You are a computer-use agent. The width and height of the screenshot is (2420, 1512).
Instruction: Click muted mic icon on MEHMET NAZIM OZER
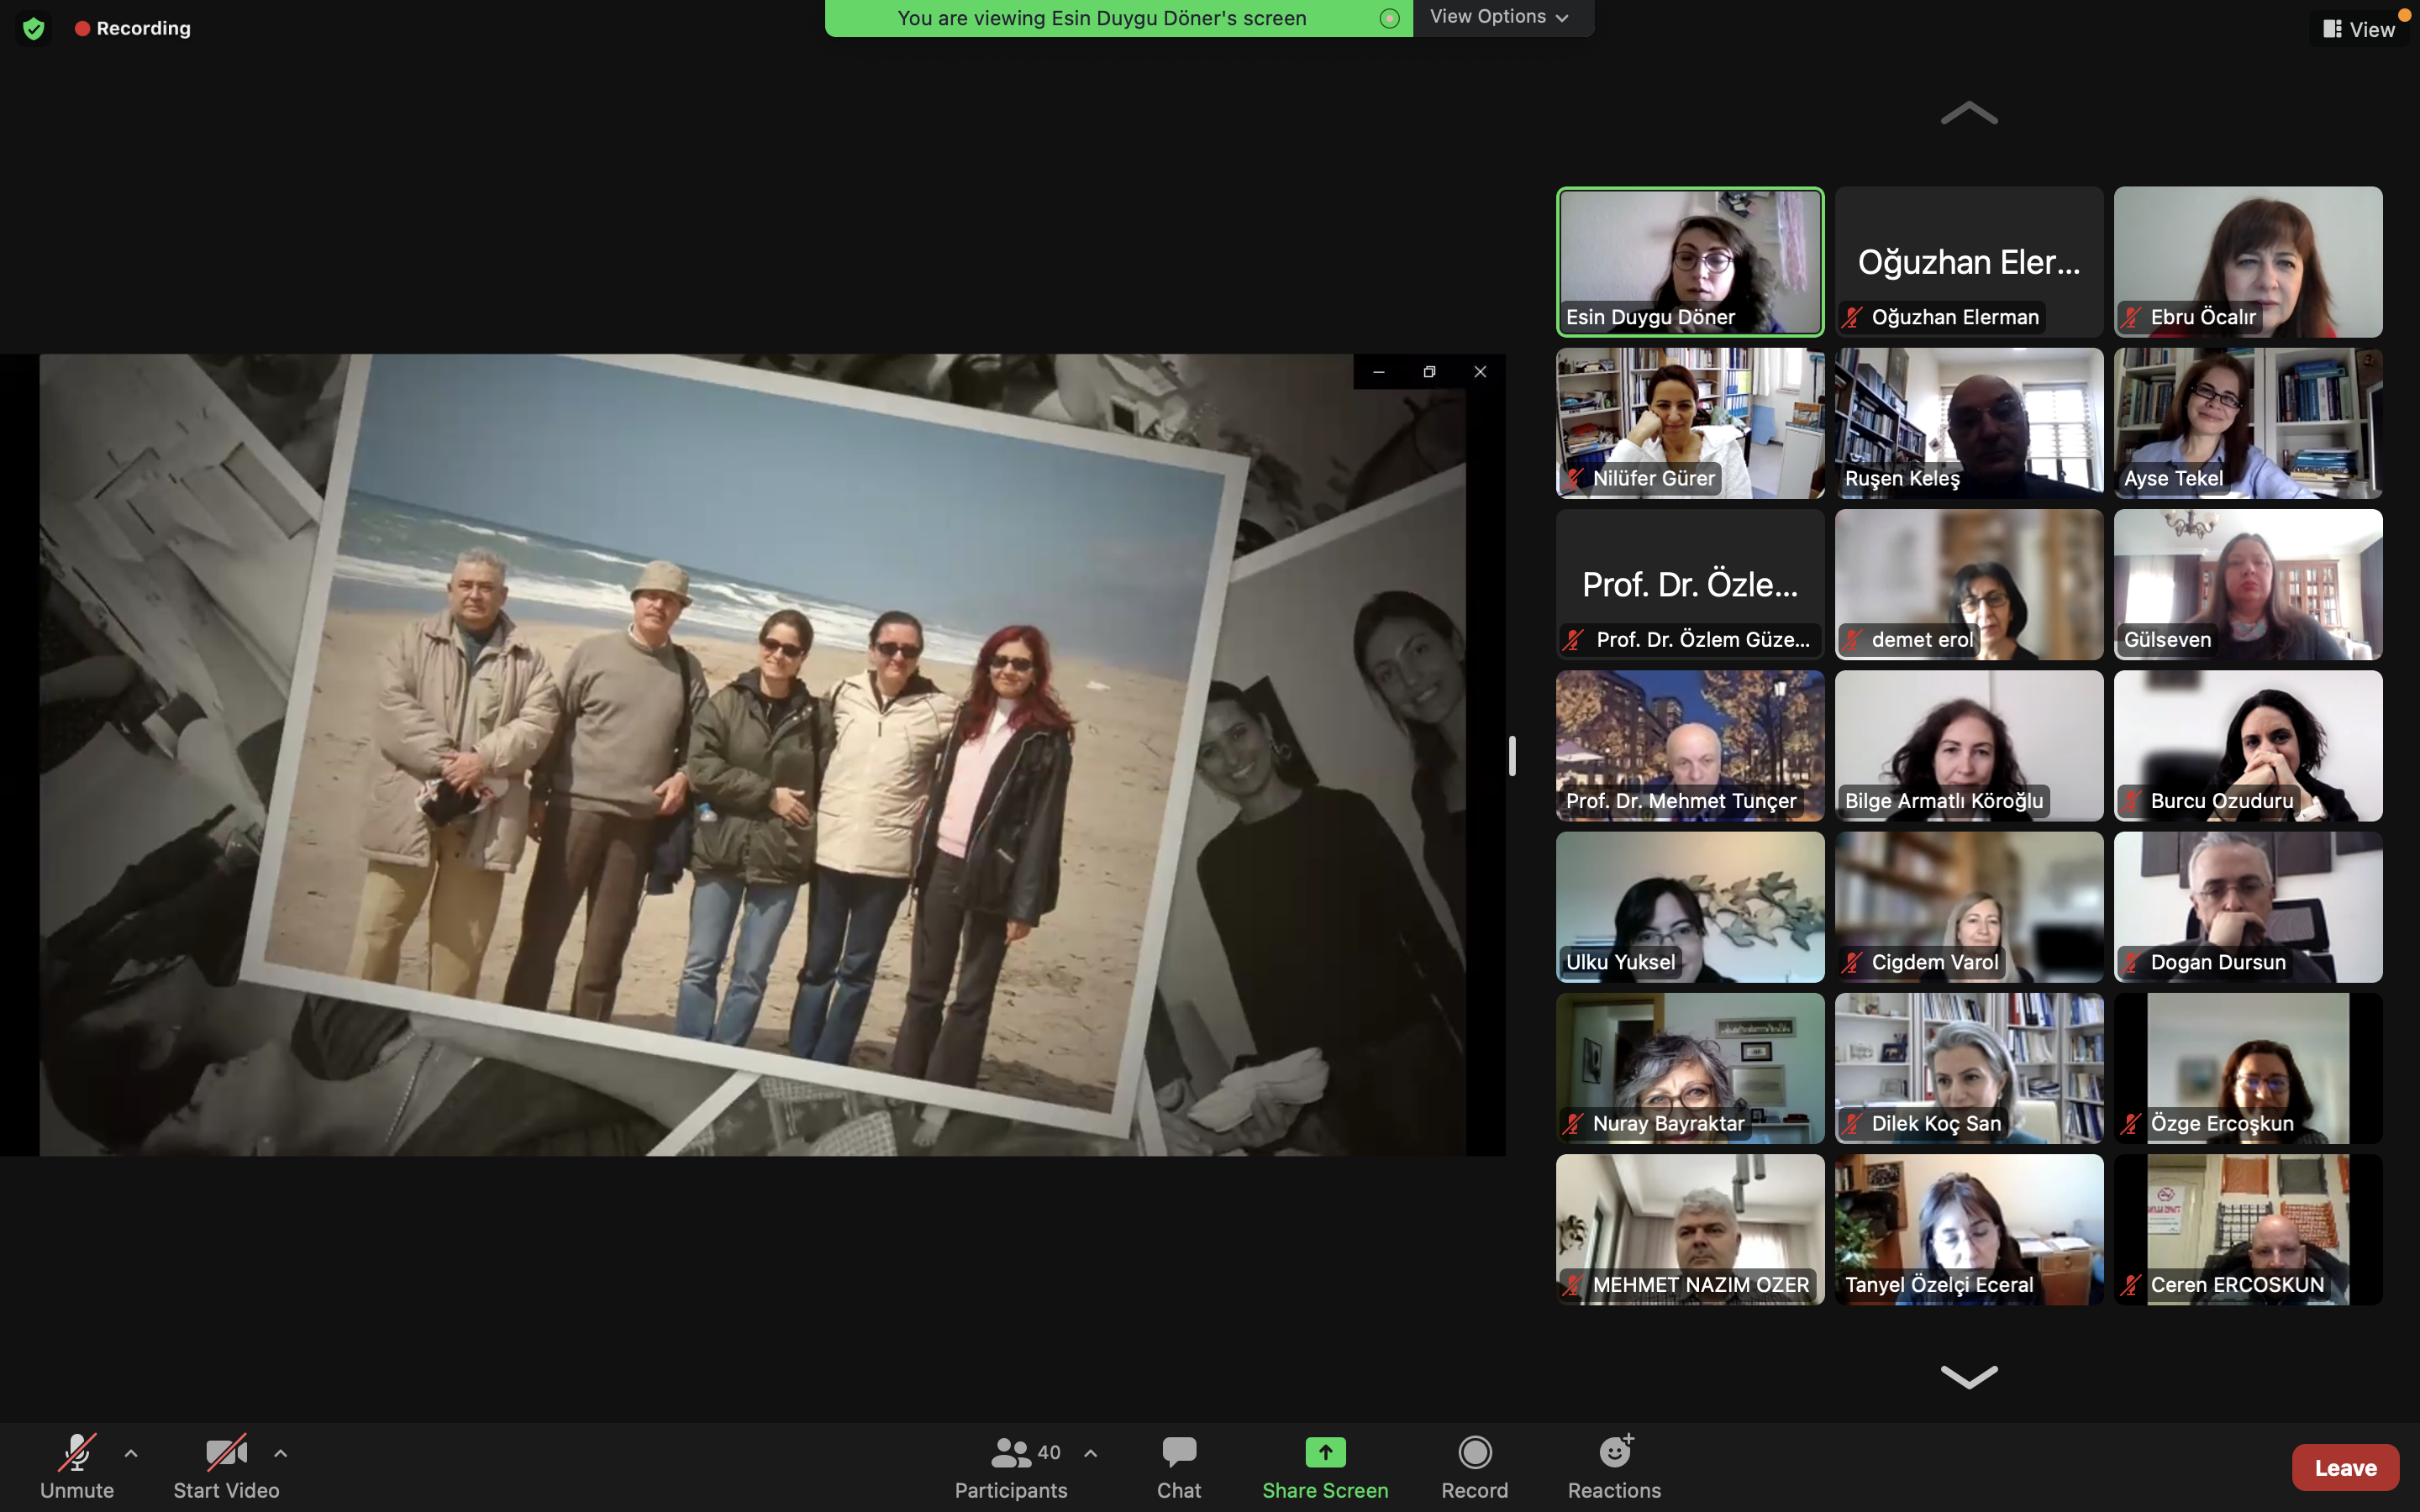(x=1573, y=1285)
